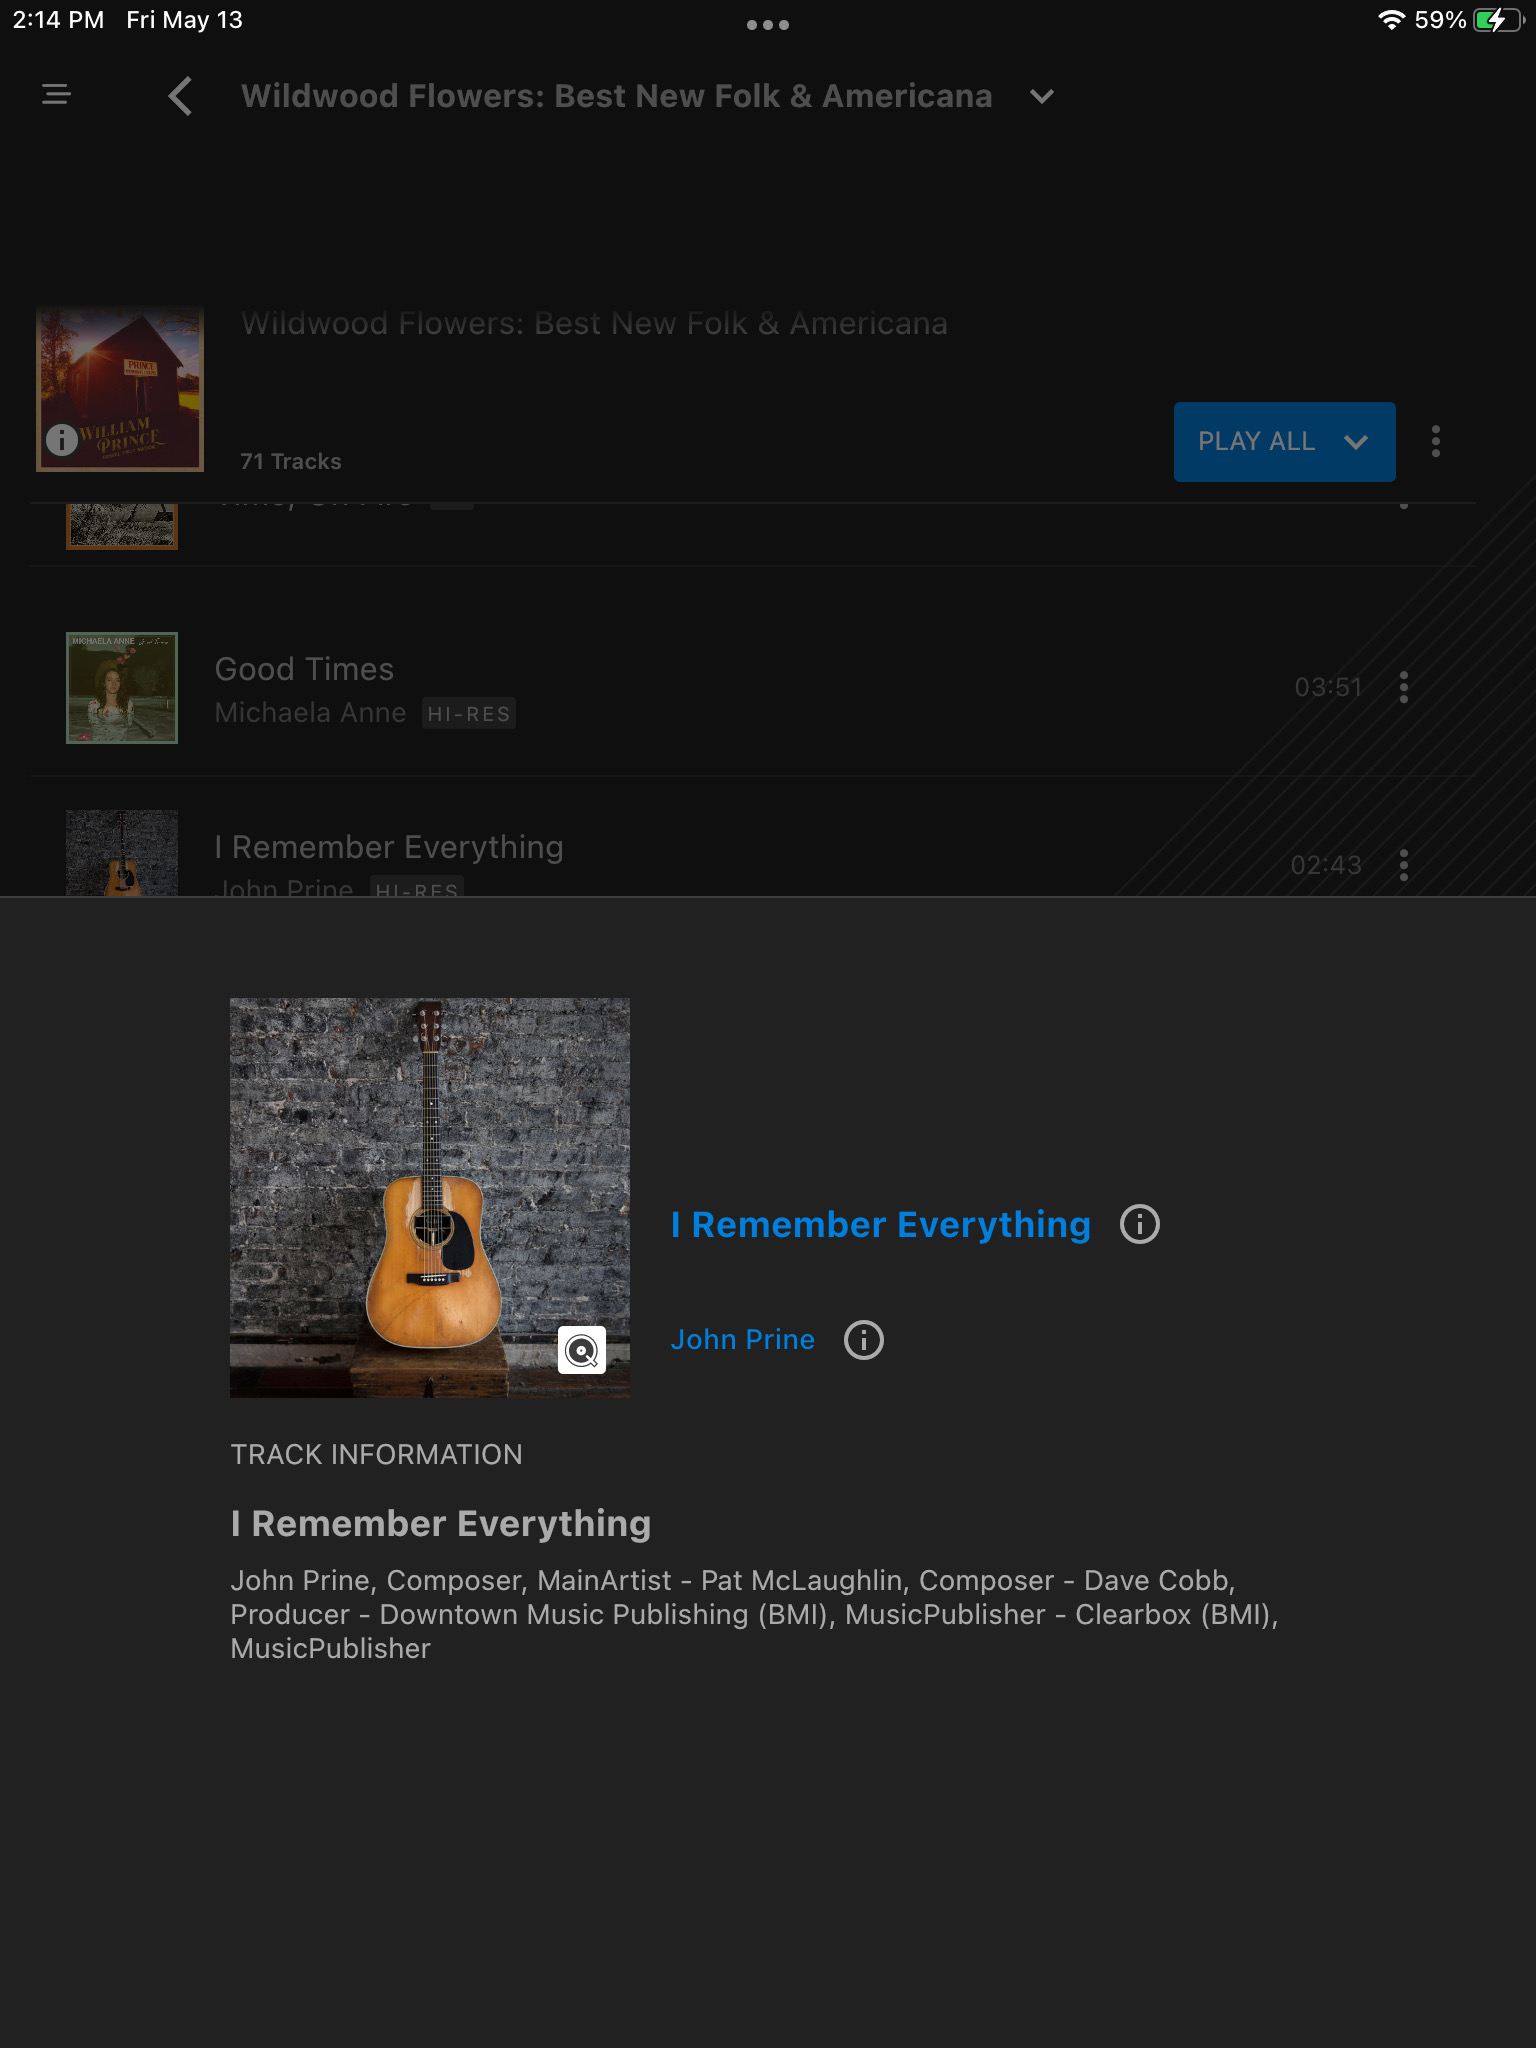Tap the three dots at the top center
The image size is (1536, 2048).
pos(768,25)
